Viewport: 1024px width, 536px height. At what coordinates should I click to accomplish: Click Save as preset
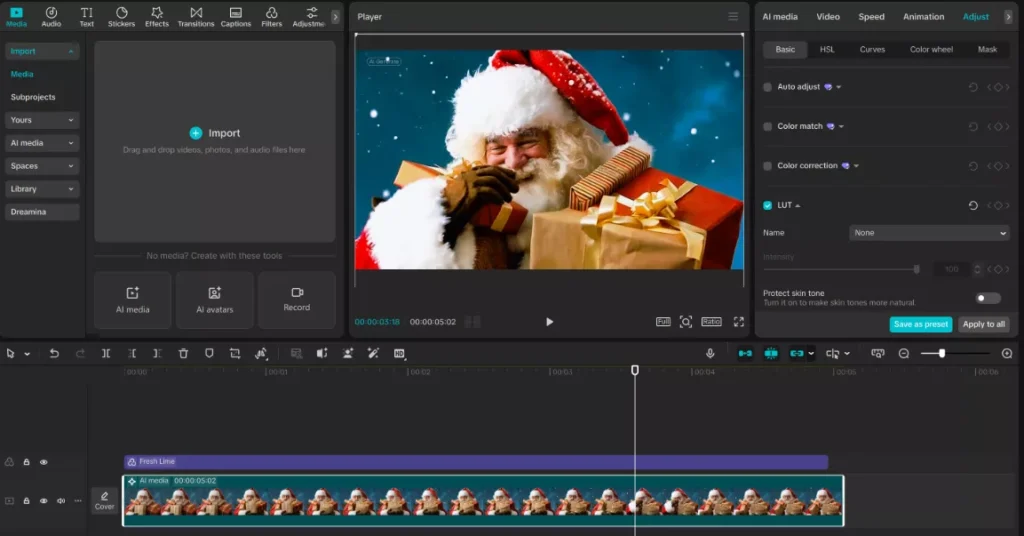pyautogui.click(x=921, y=324)
